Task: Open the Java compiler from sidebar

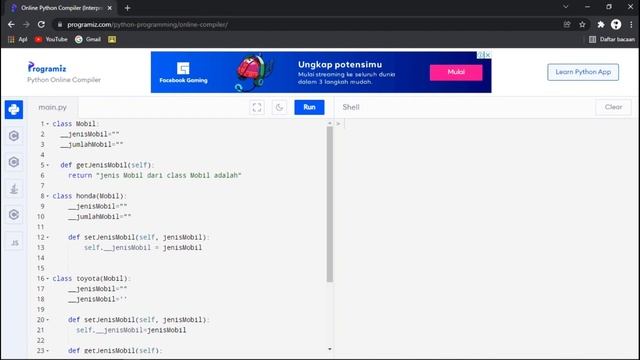Action: click(x=14, y=189)
